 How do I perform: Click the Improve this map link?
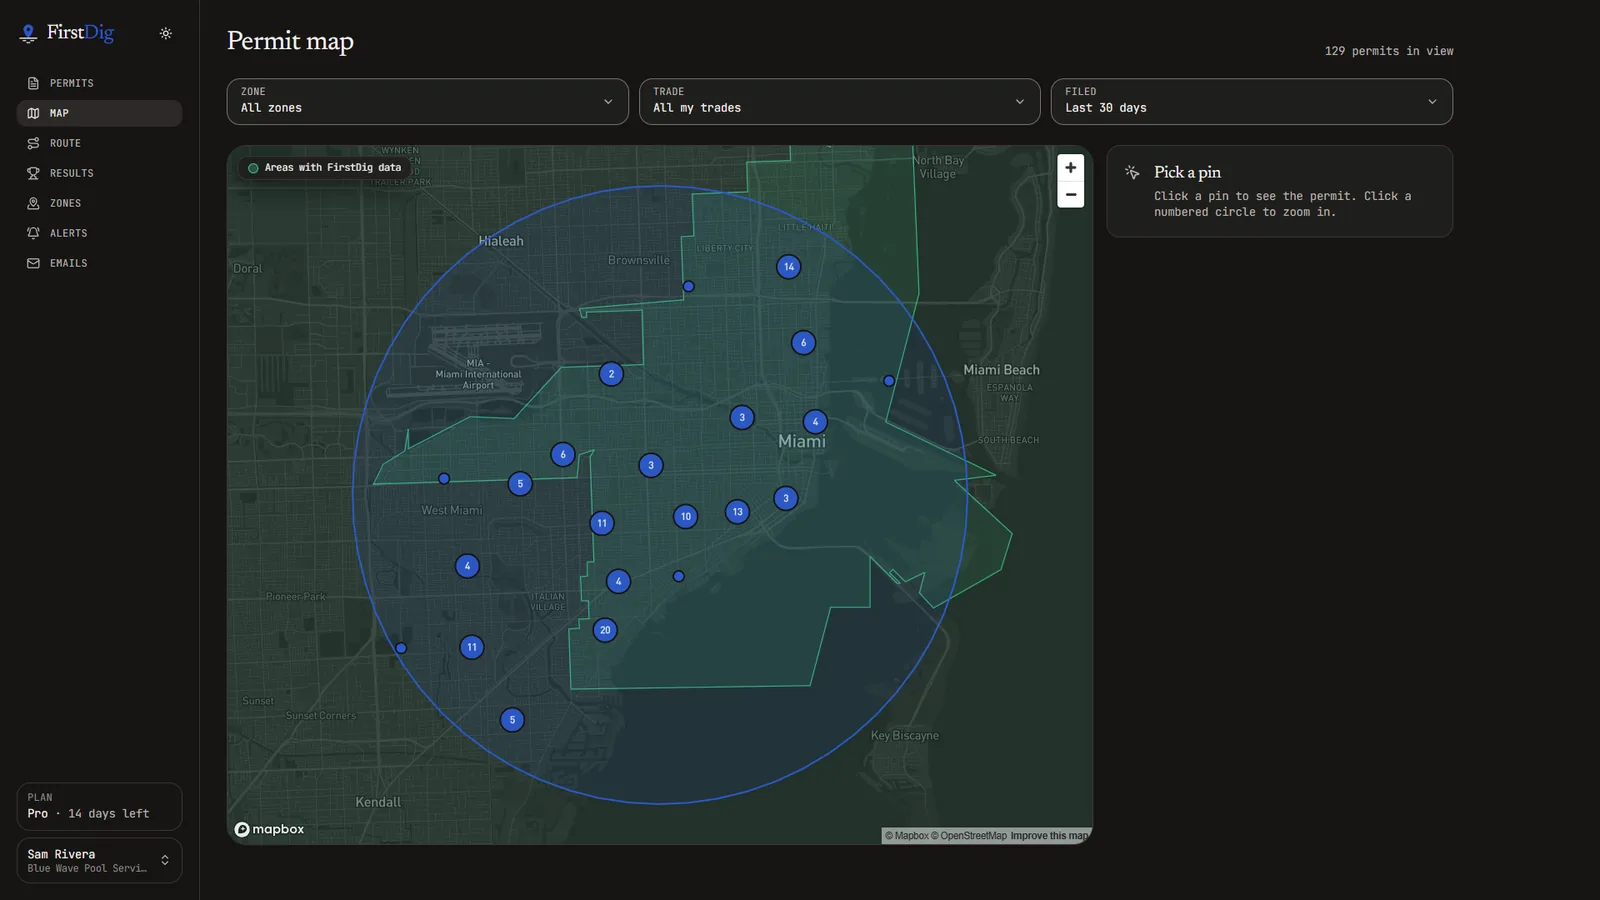[1050, 836]
